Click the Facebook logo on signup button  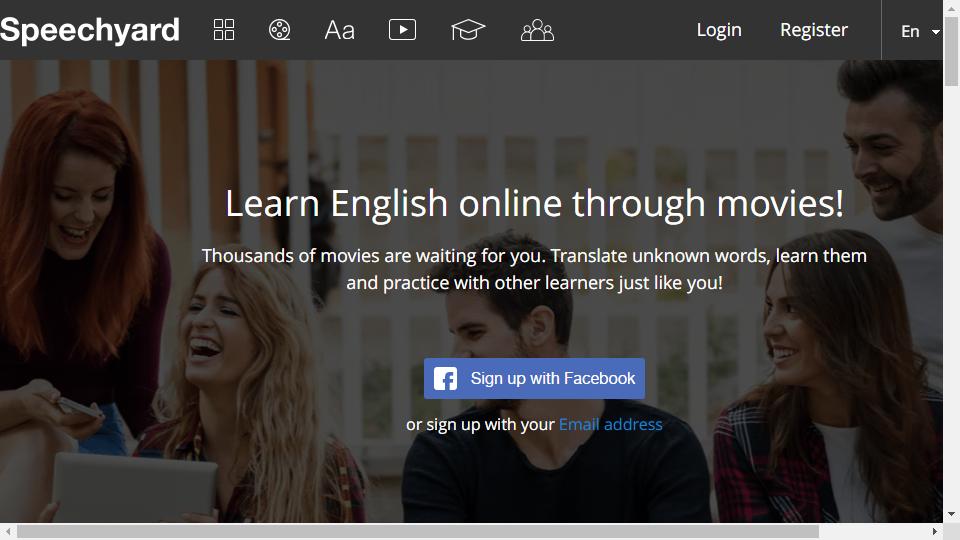(x=446, y=378)
